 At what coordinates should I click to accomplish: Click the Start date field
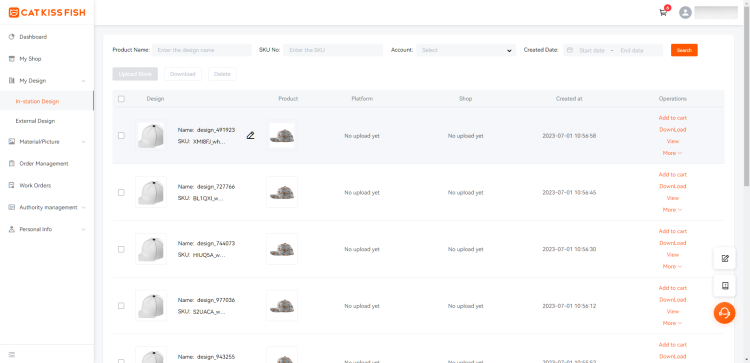[x=592, y=50]
